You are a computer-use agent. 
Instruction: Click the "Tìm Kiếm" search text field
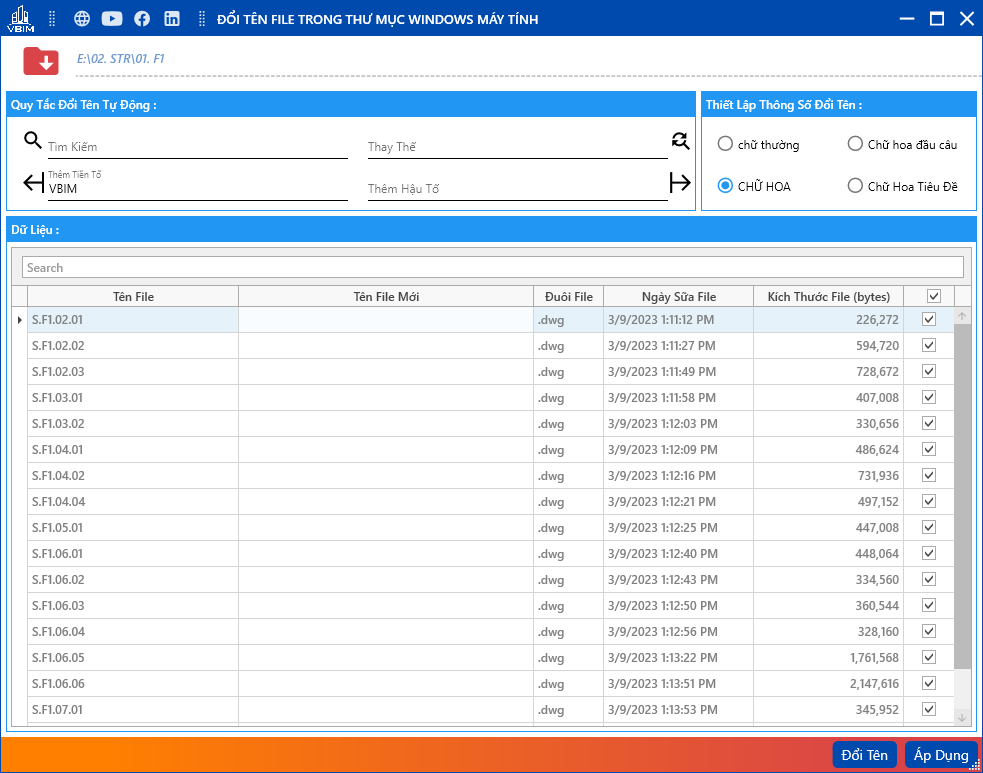197,147
